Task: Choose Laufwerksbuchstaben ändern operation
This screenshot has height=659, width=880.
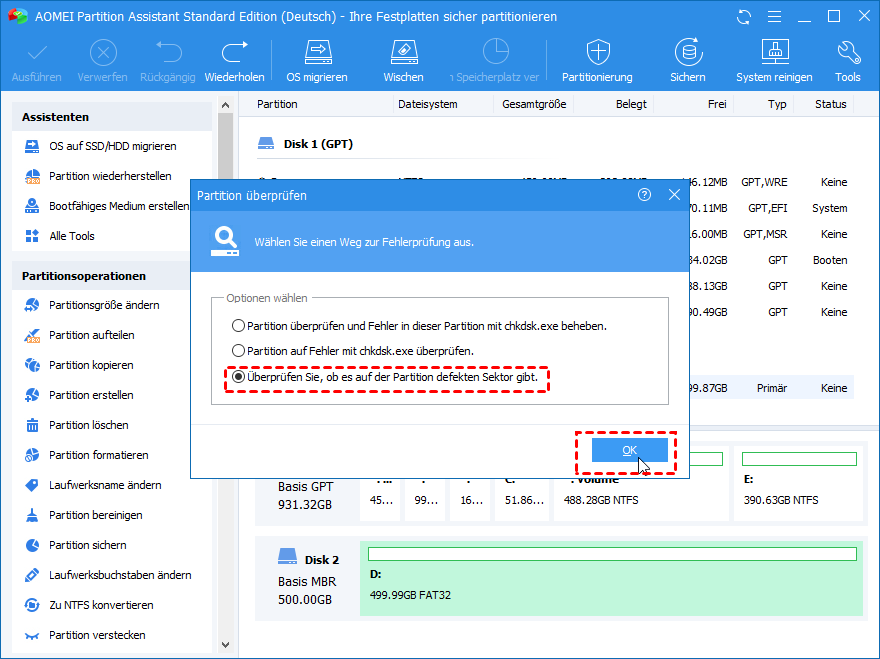Action: [x=108, y=575]
